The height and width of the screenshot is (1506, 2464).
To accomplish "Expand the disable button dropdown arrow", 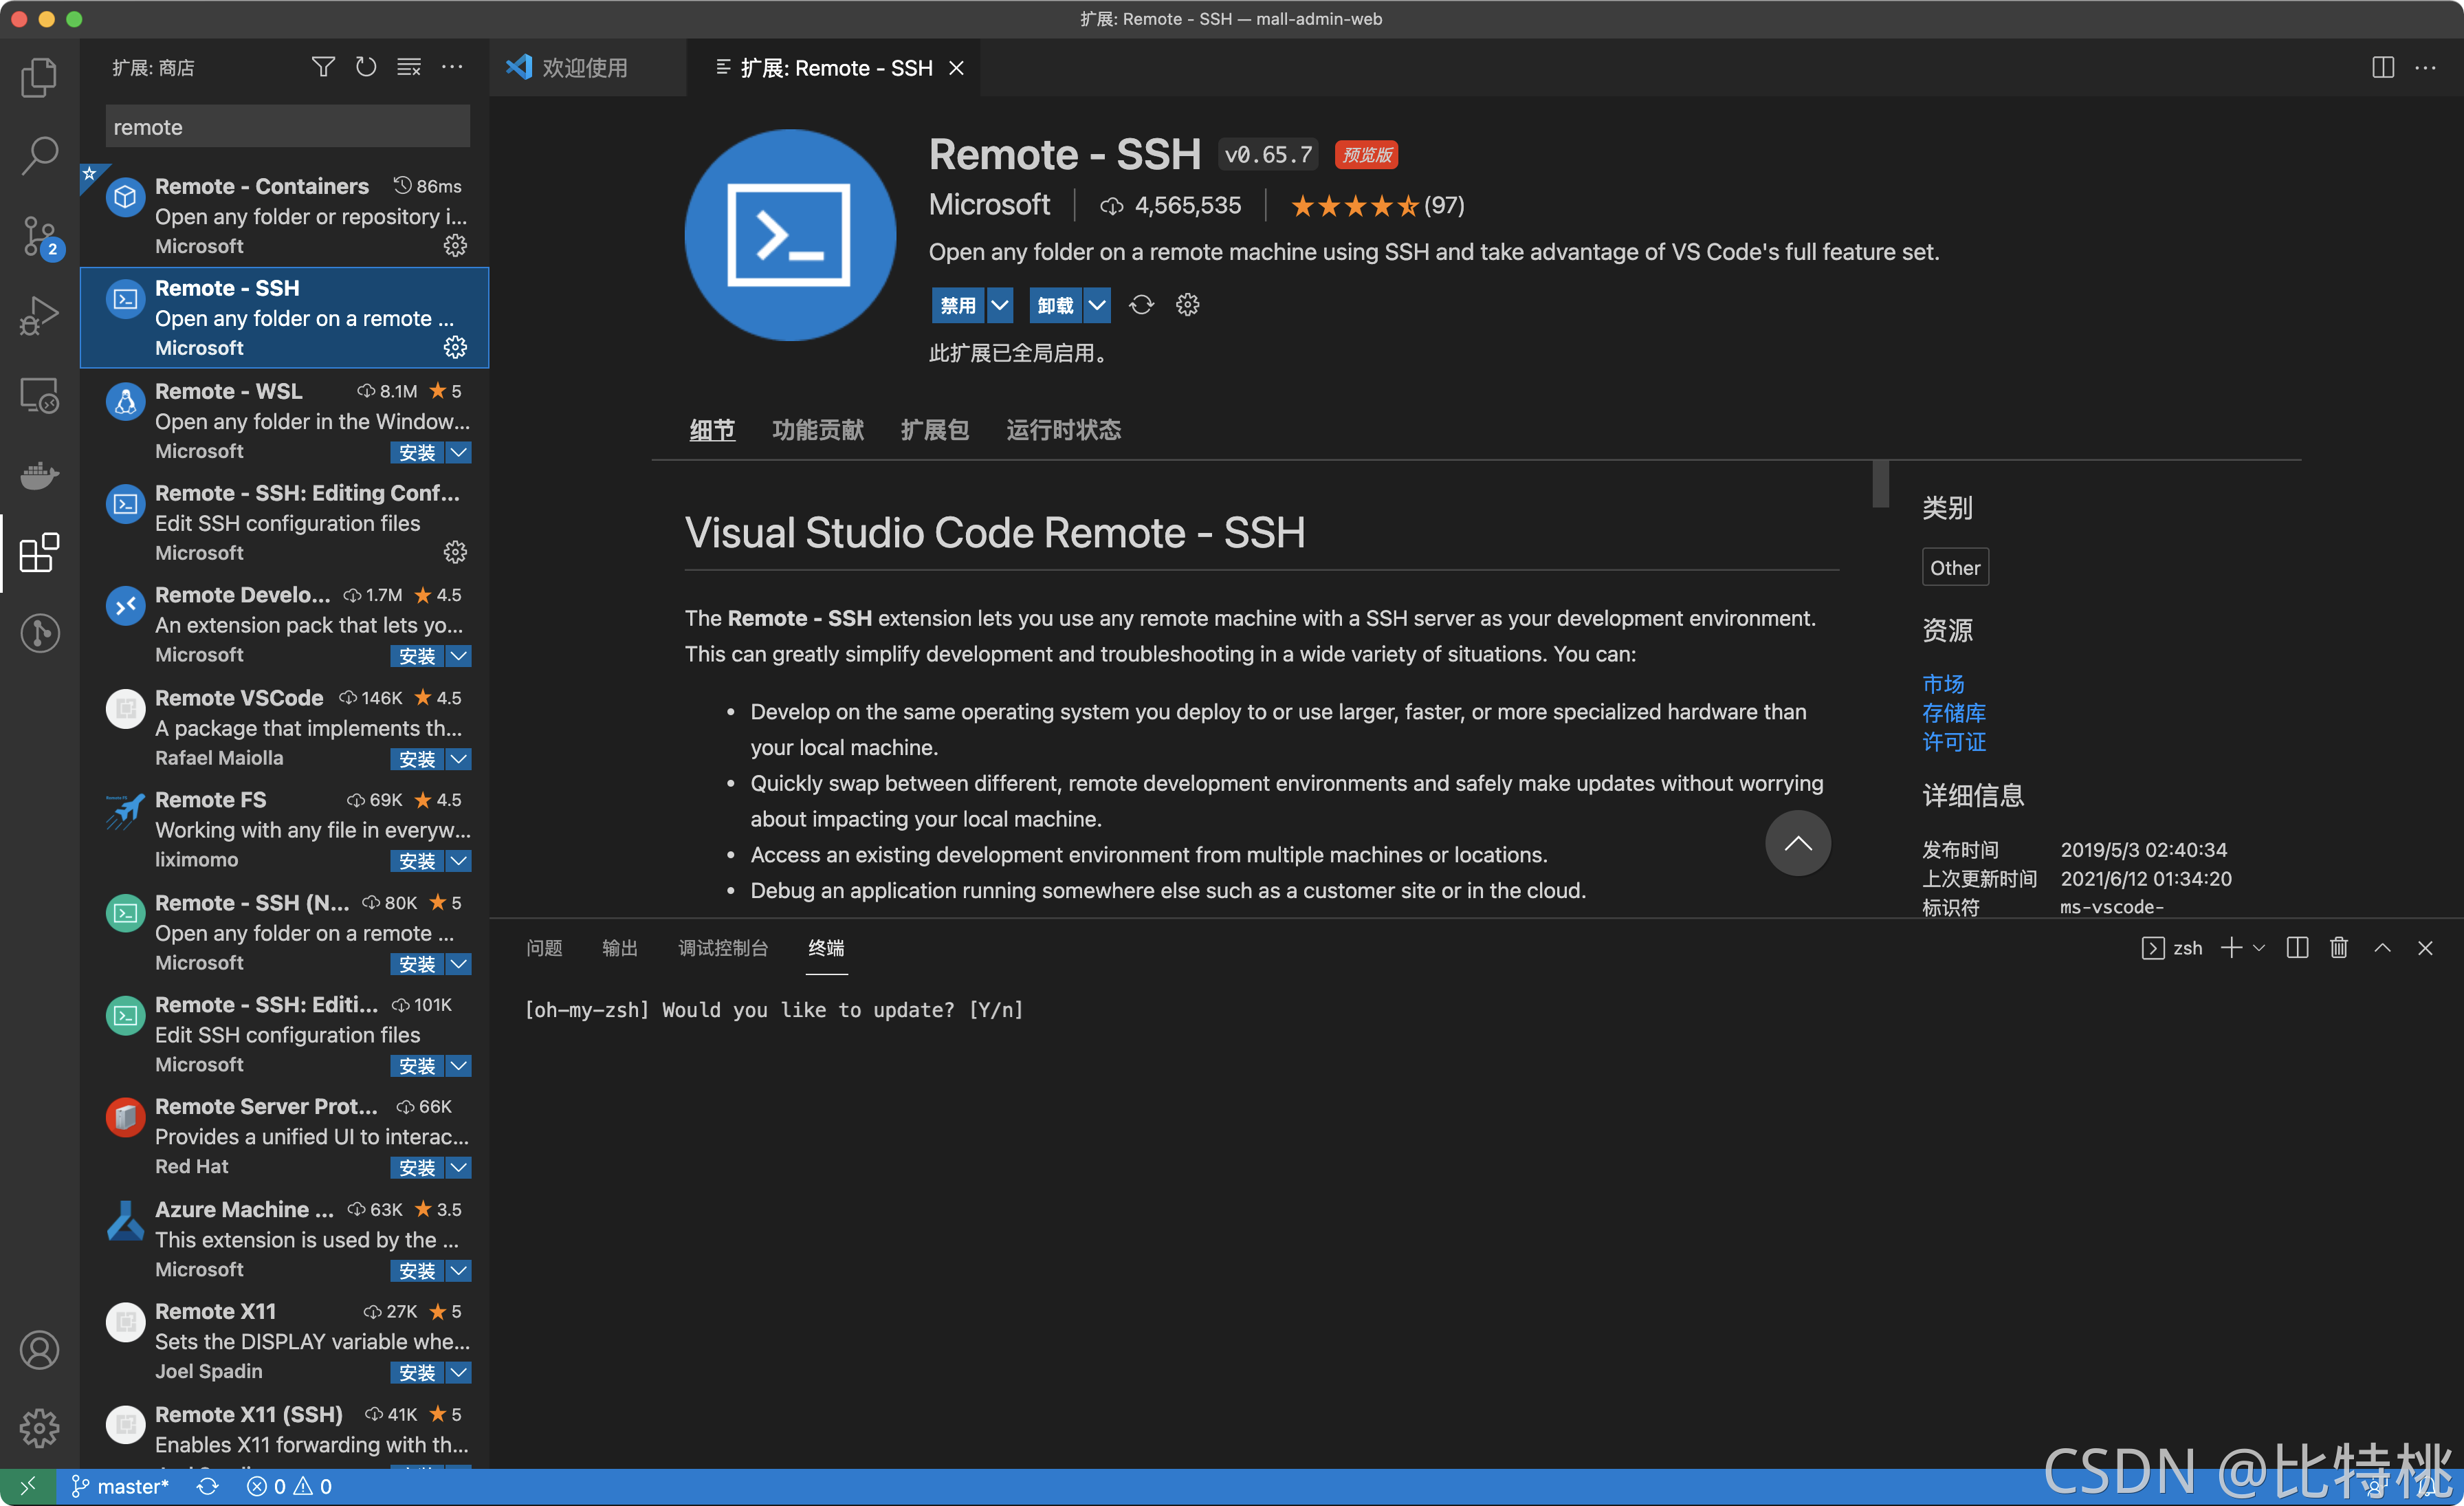I will 1000,305.
